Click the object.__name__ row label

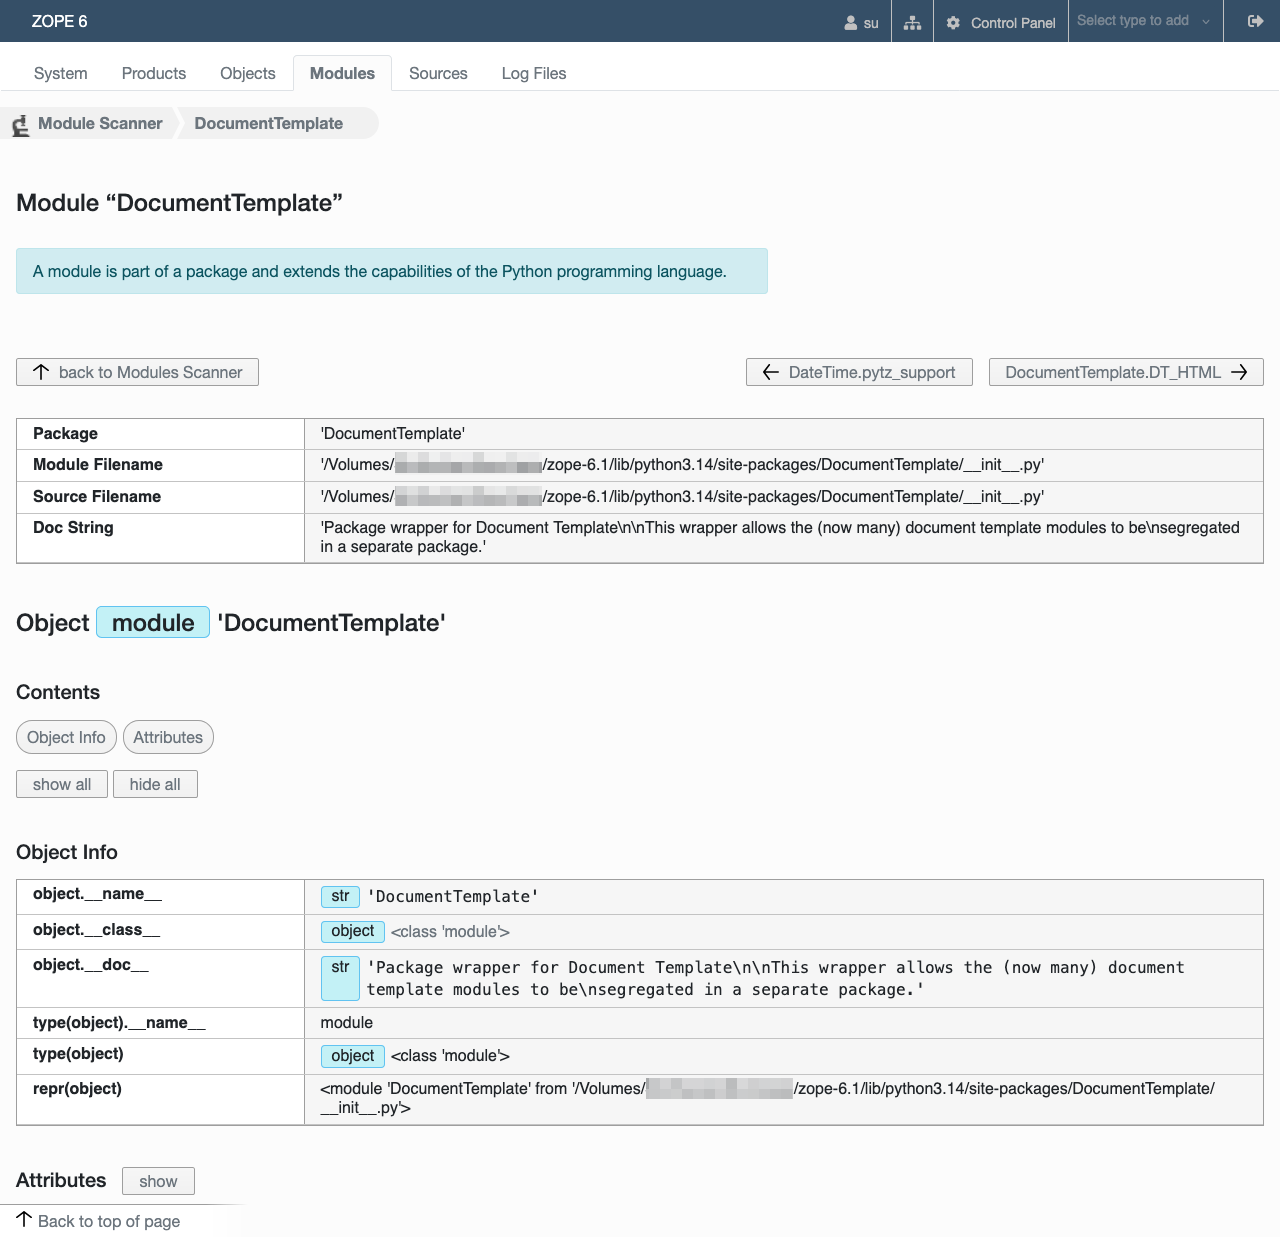tap(97, 893)
